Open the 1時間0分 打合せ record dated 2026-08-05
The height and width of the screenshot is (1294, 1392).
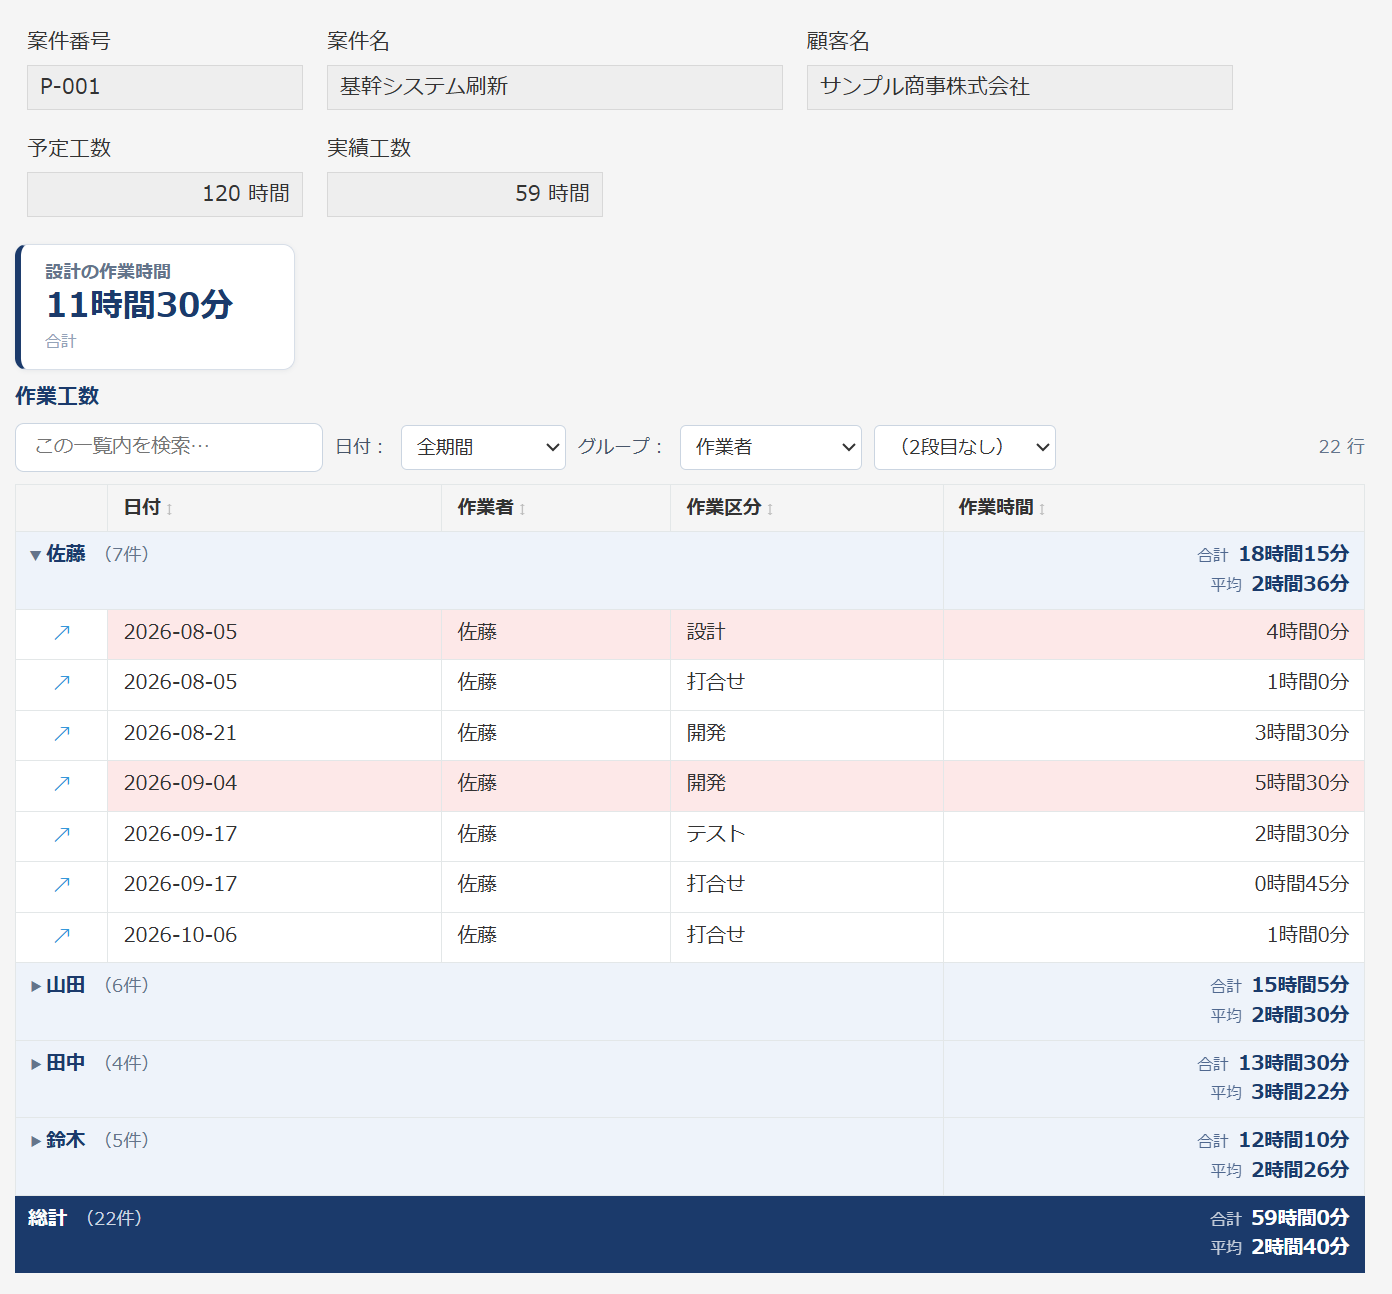tap(62, 683)
